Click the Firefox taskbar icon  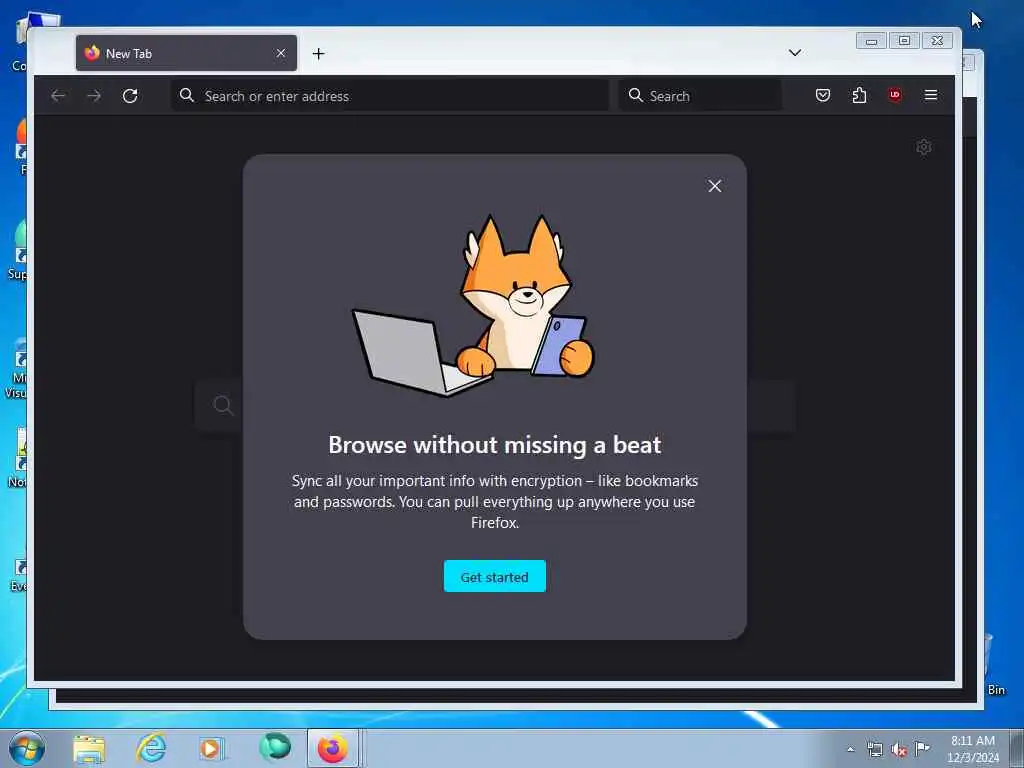coord(333,748)
